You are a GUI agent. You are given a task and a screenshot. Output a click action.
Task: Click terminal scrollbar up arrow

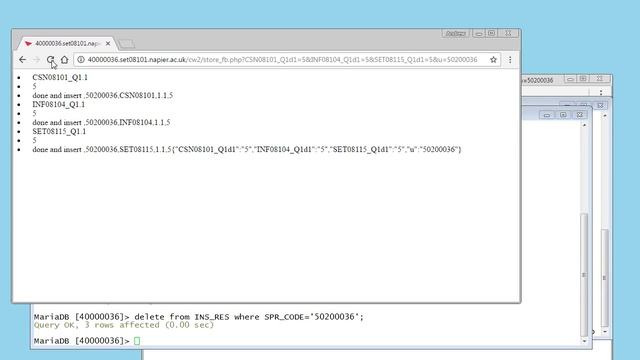(584, 125)
